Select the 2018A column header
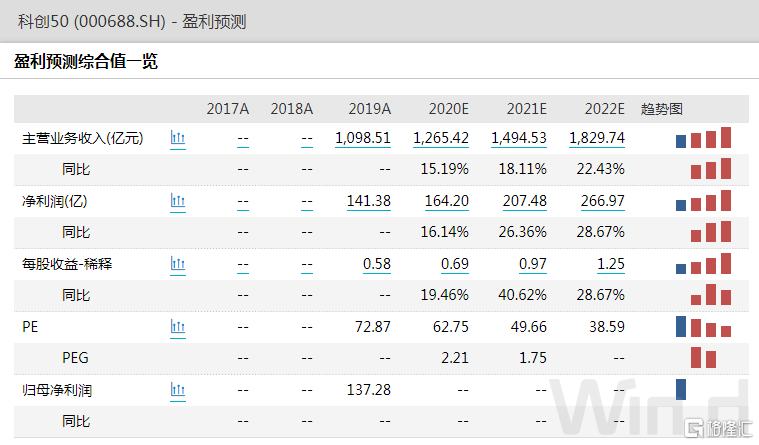 click(291, 109)
